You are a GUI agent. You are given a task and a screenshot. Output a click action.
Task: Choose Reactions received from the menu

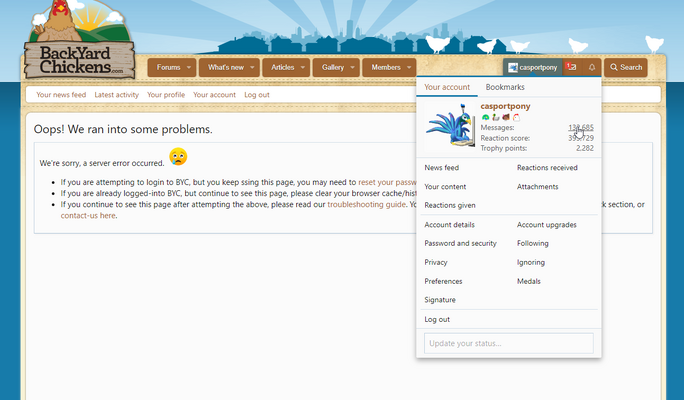[x=547, y=168]
